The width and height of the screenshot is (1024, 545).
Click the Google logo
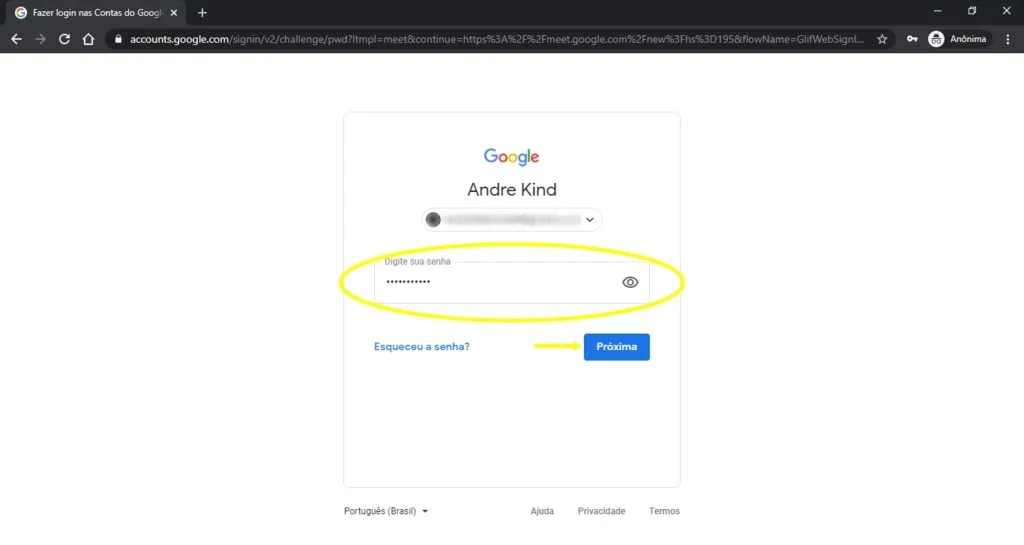click(x=511, y=157)
